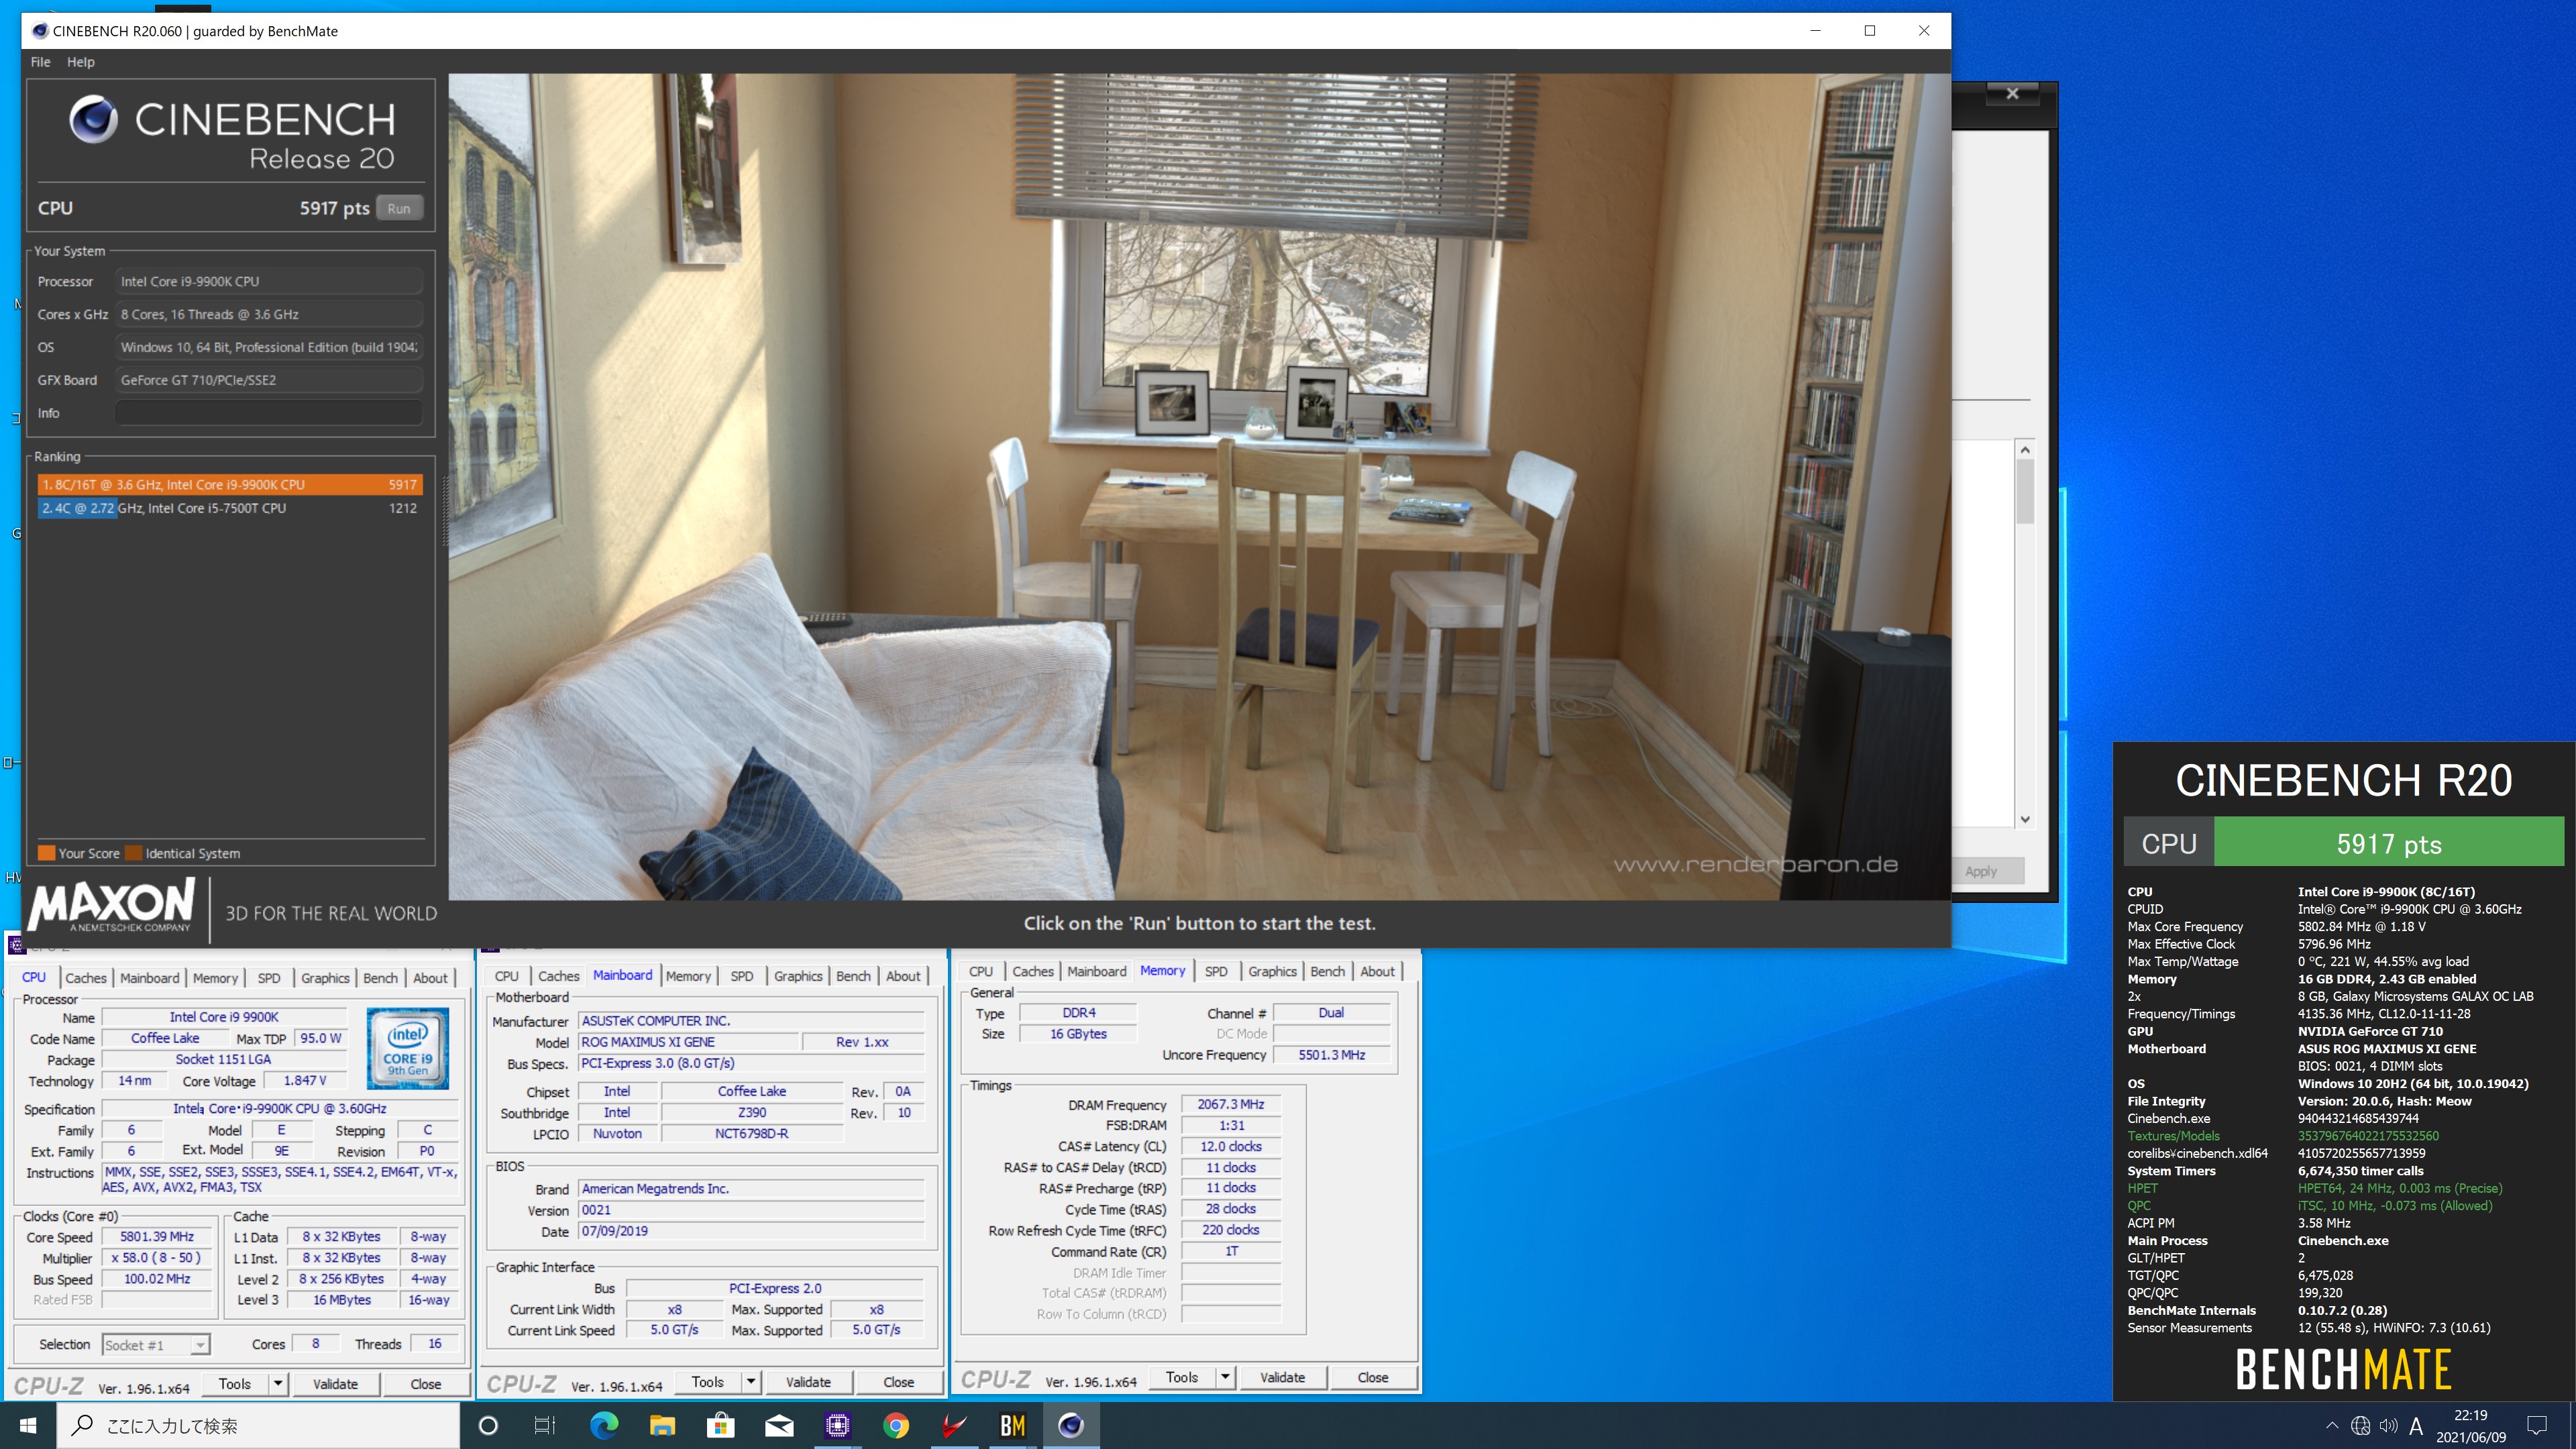This screenshot has height=1449, width=2576.
Task: Select ranking row for Core i9-9900K 5917
Action: coord(229,485)
